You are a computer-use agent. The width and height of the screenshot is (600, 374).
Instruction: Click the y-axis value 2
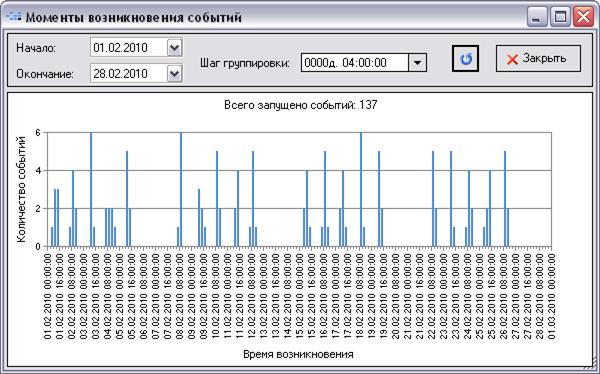click(x=38, y=209)
